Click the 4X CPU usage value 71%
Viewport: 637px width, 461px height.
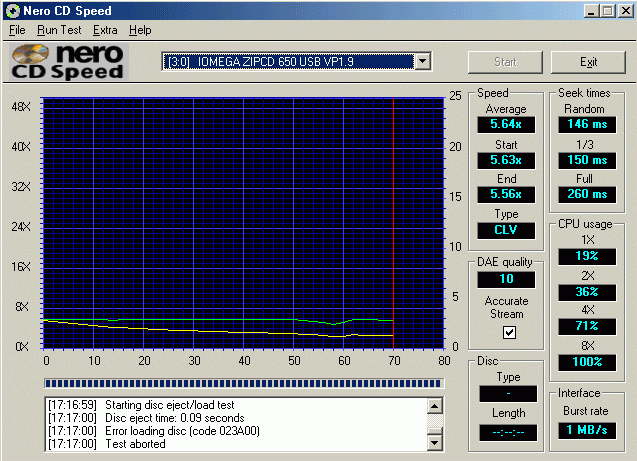(x=587, y=326)
